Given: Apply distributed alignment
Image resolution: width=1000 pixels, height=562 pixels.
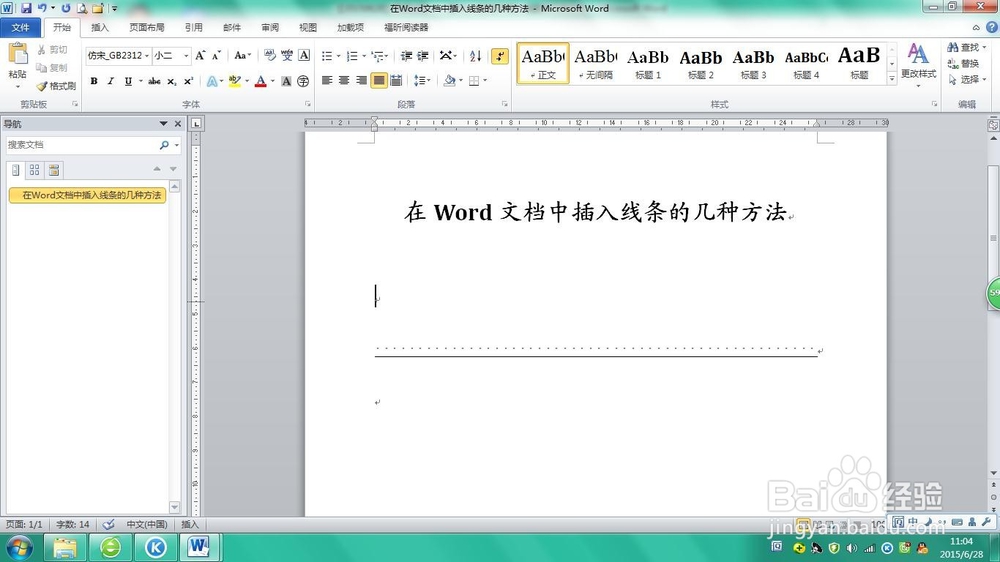Looking at the screenshot, I should [396, 80].
